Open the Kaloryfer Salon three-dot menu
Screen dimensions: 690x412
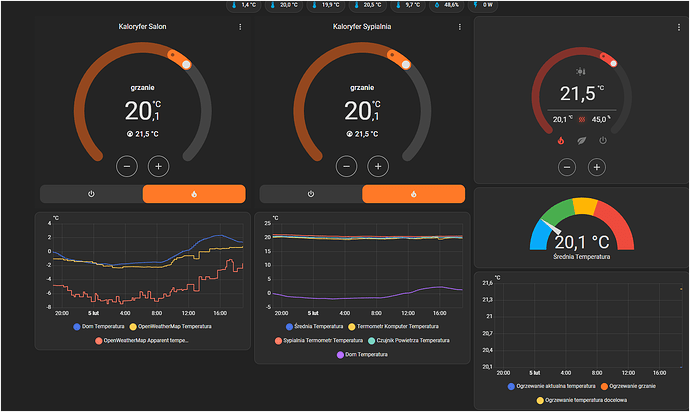click(240, 27)
